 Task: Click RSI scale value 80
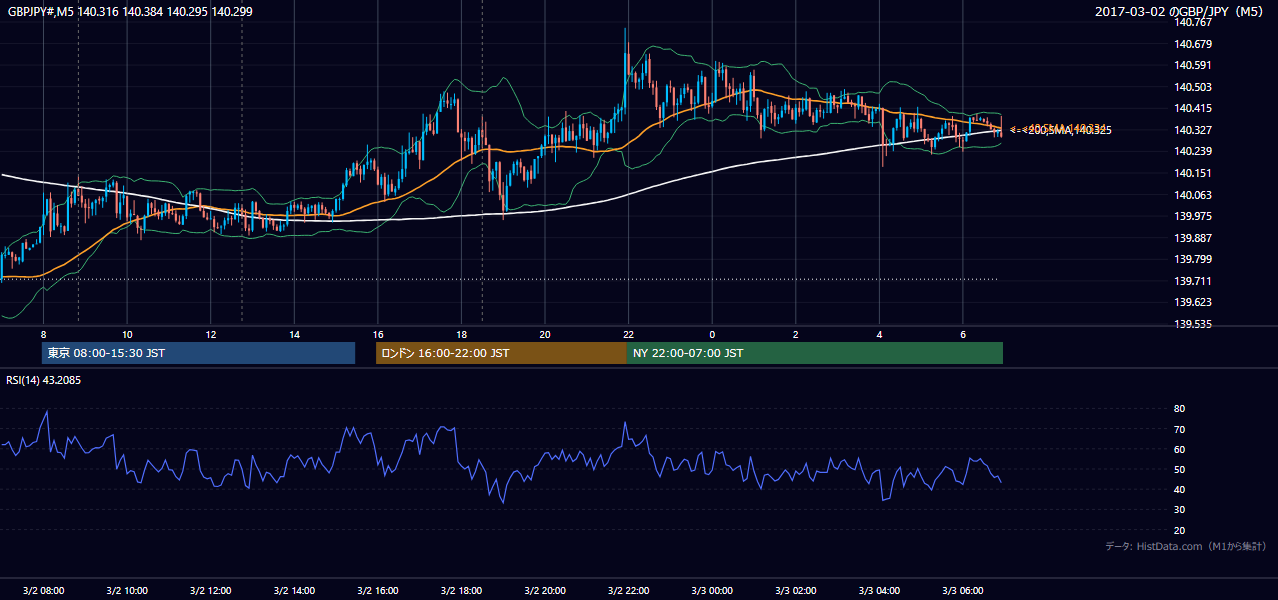(1179, 409)
